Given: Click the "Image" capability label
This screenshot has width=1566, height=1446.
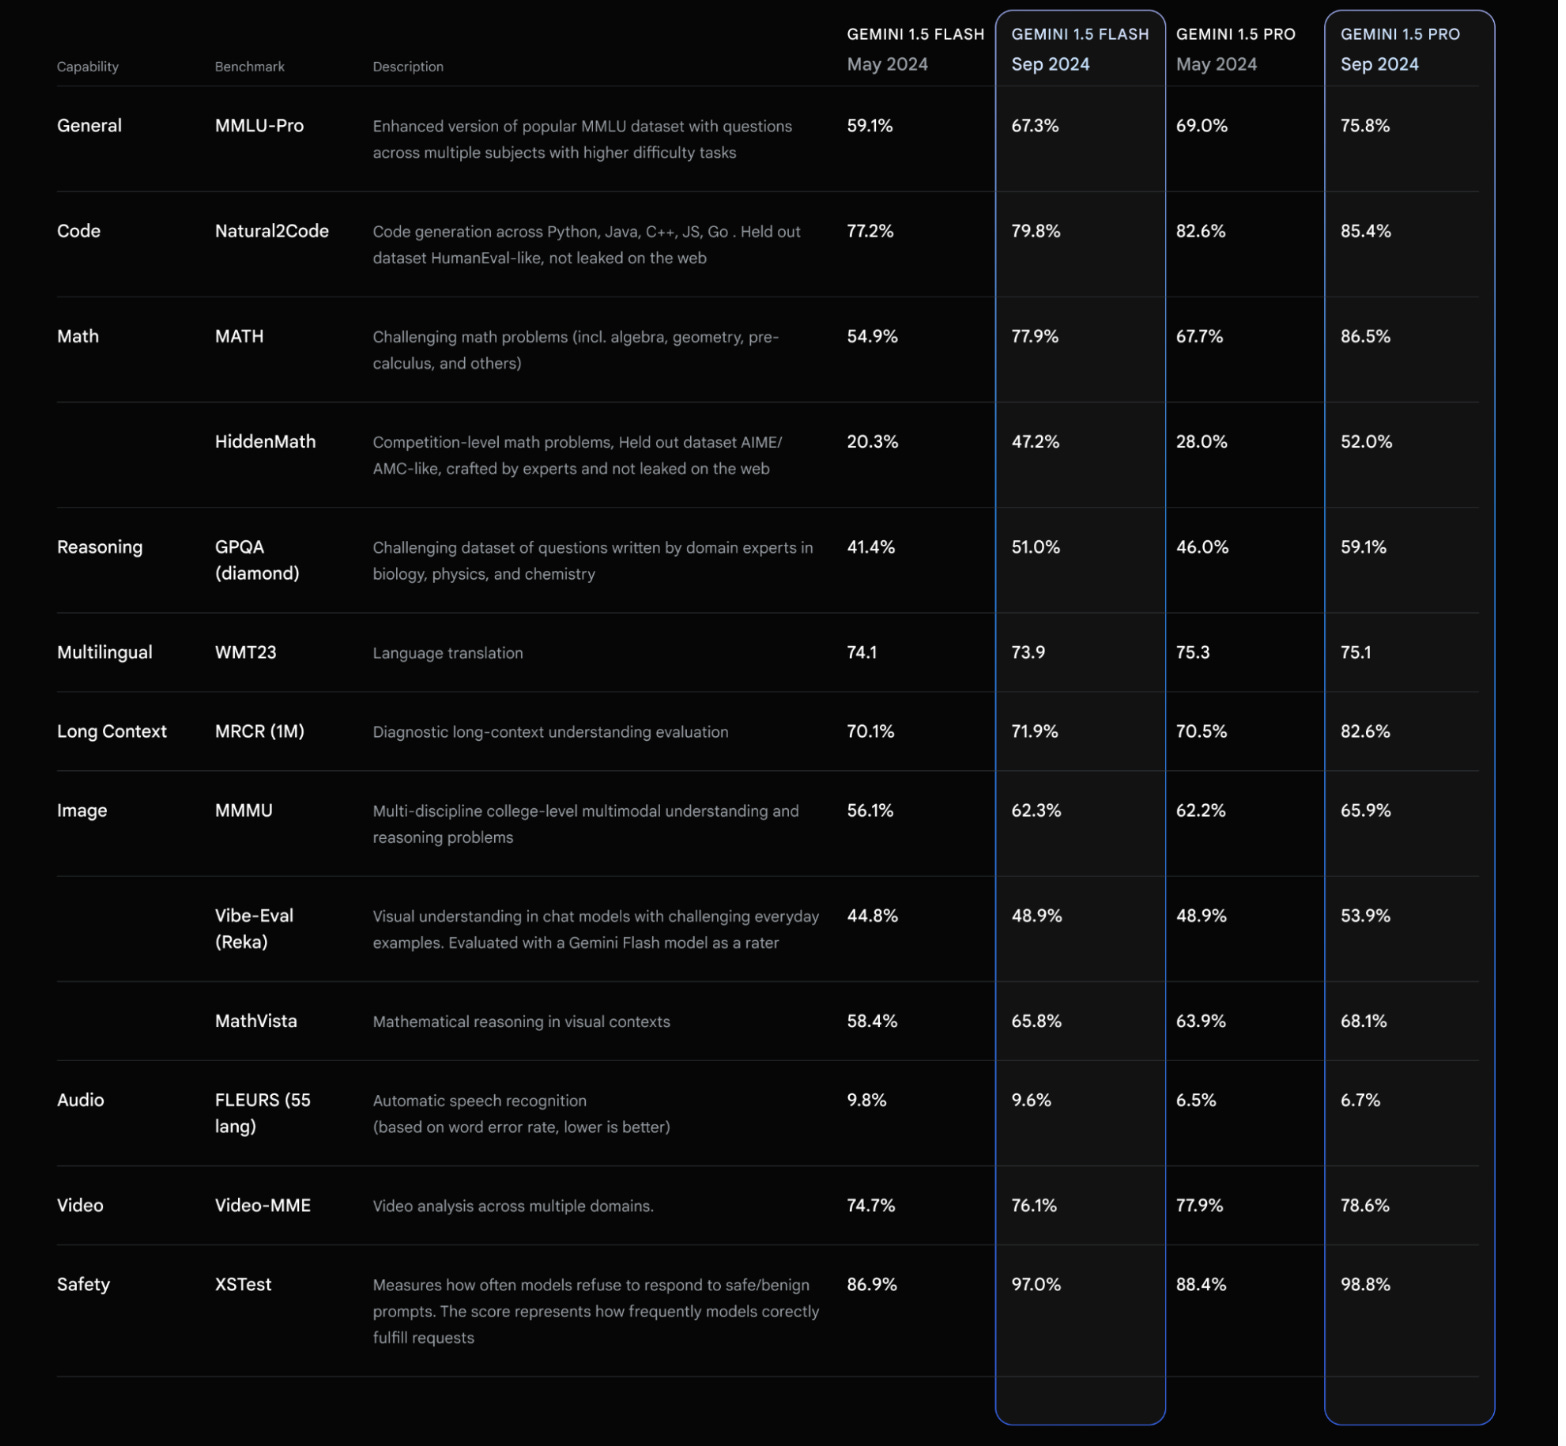Looking at the screenshot, I should [82, 811].
